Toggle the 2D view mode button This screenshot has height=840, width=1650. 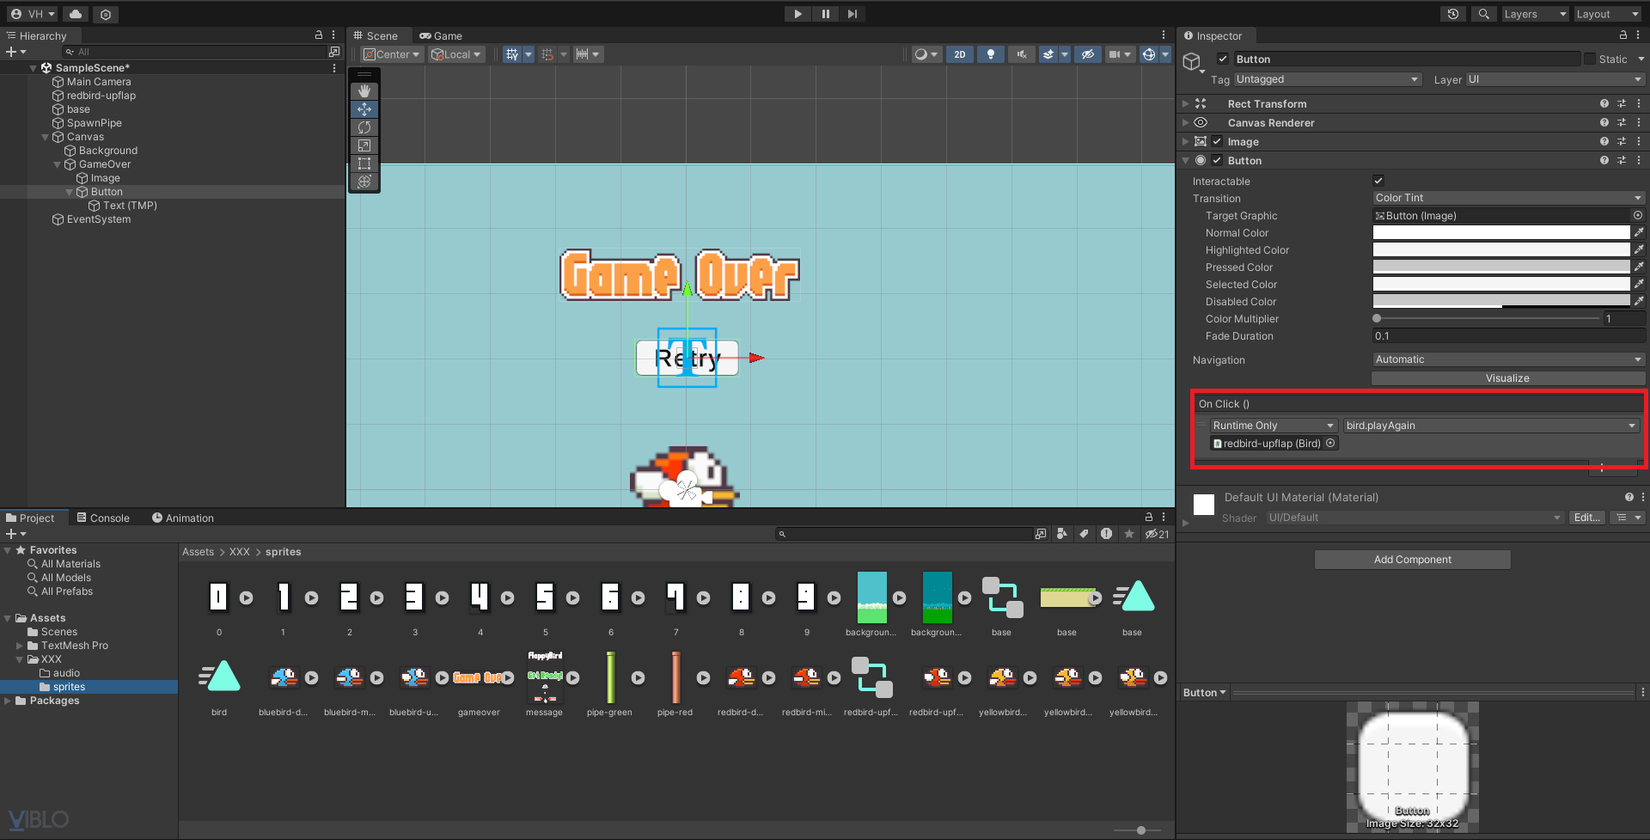pyautogui.click(x=959, y=55)
